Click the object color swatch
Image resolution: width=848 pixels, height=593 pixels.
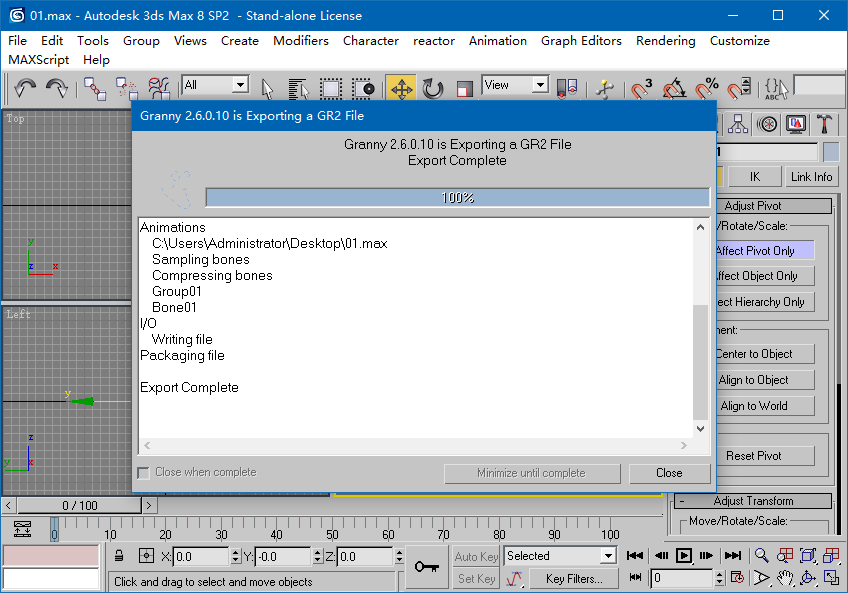tap(831, 152)
